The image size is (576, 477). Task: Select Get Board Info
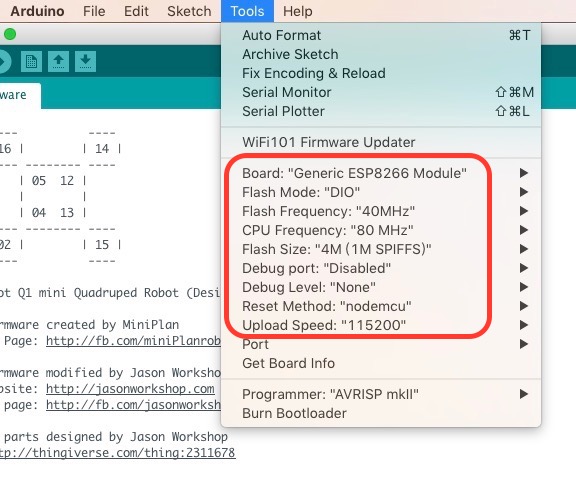[x=381, y=363]
